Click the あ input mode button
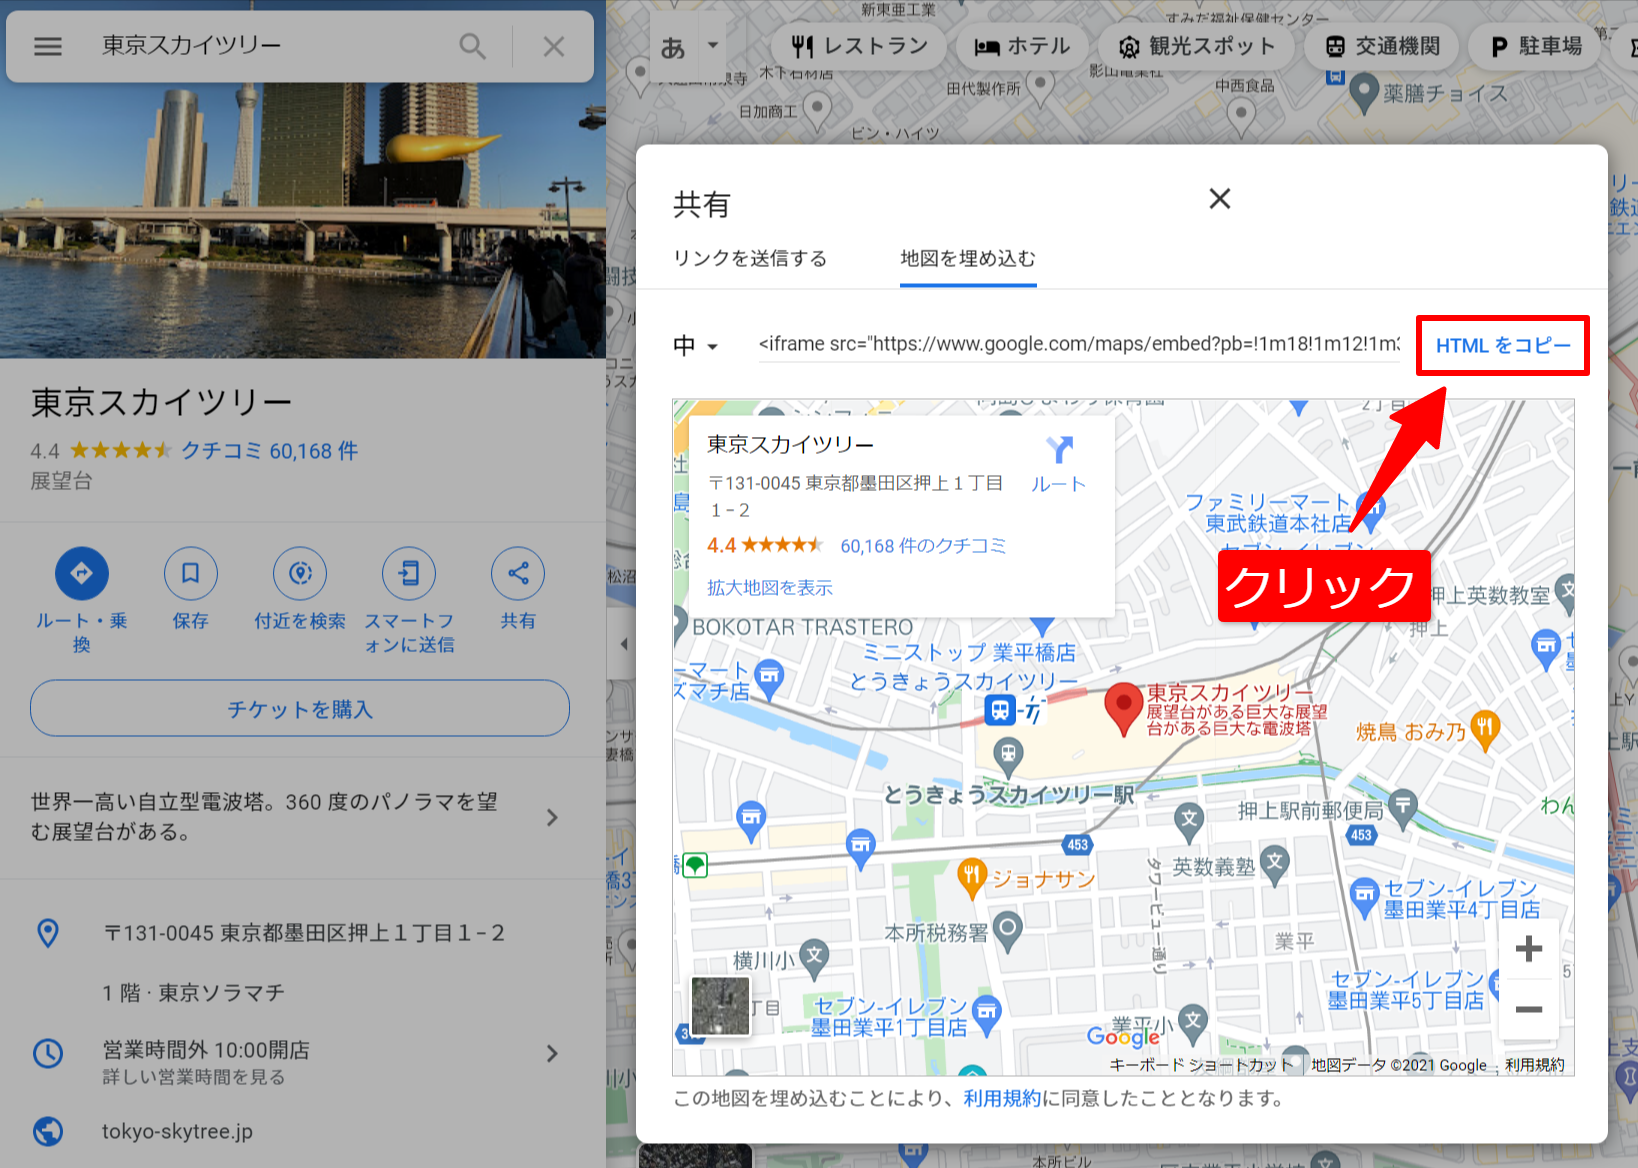Screen dimensions: 1638x1168 (x=673, y=47)
